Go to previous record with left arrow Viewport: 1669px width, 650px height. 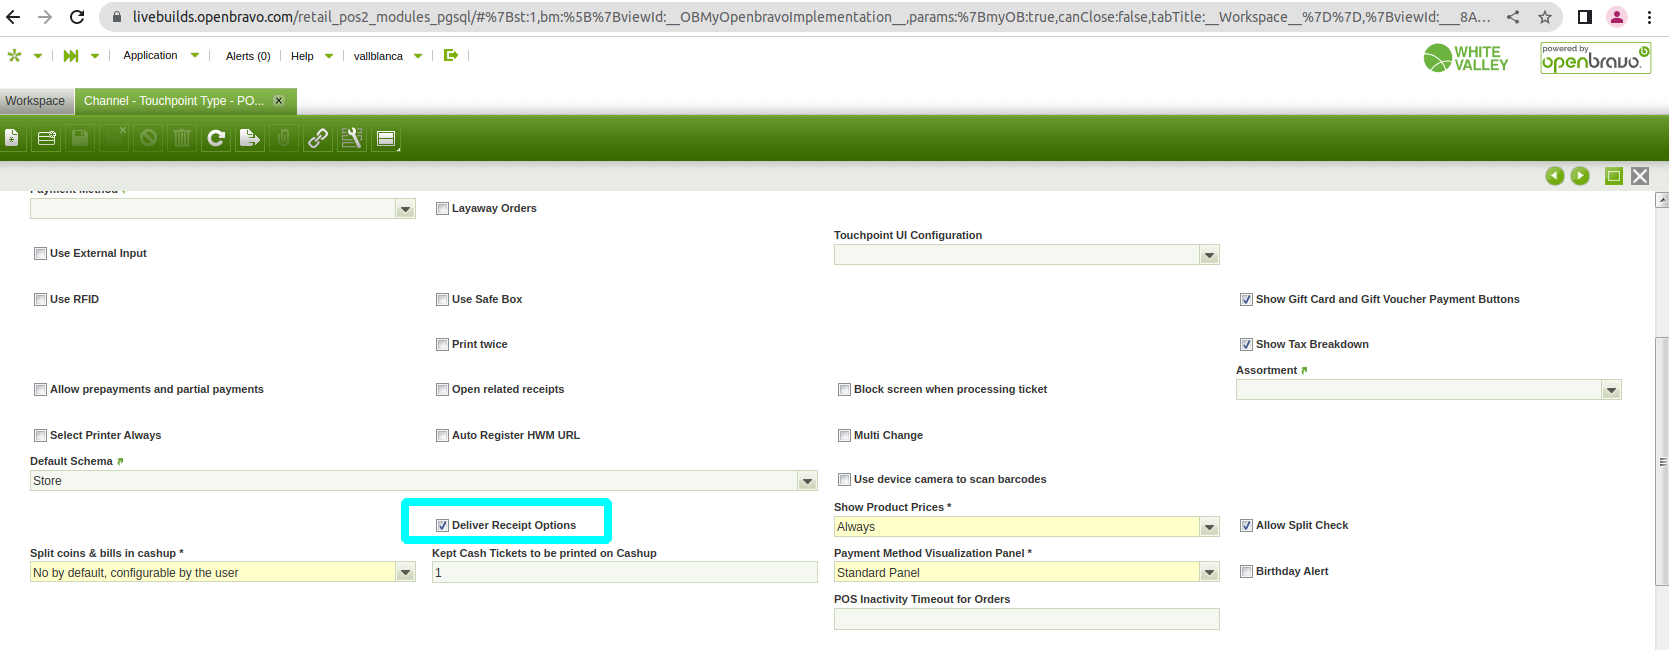point(1554,176)
